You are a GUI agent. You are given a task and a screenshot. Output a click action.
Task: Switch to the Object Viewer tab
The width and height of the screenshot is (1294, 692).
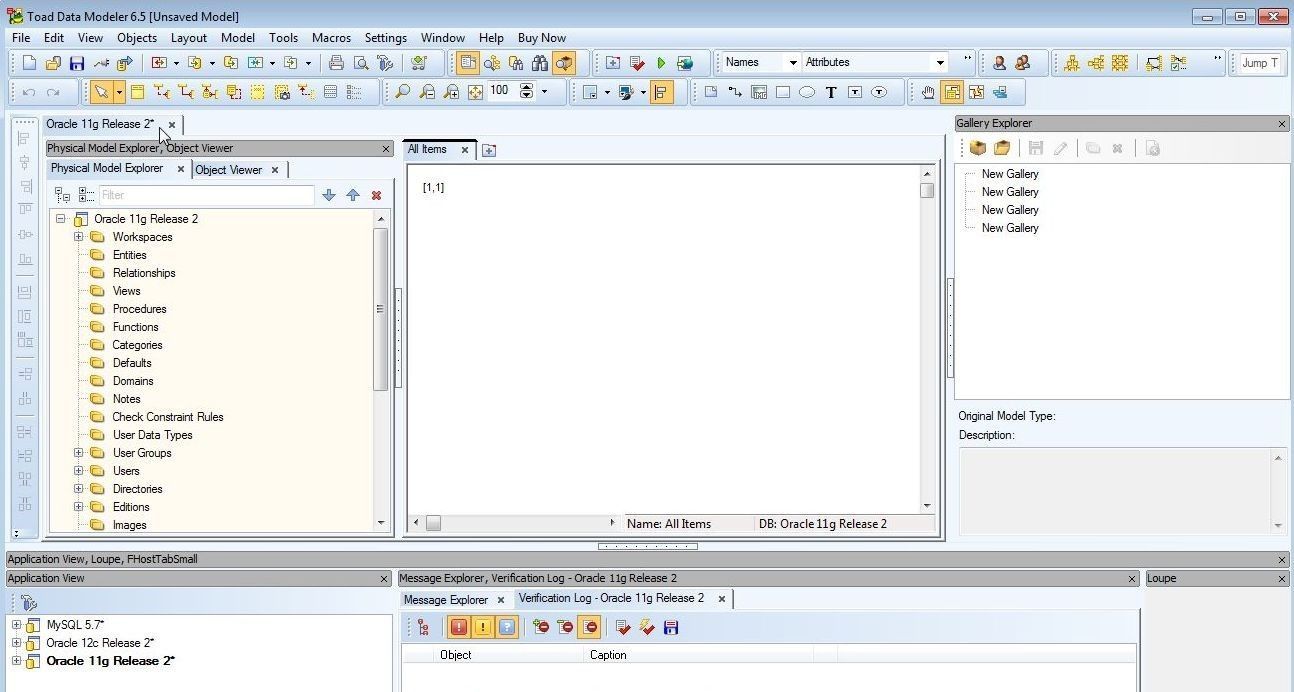point(229,170)
